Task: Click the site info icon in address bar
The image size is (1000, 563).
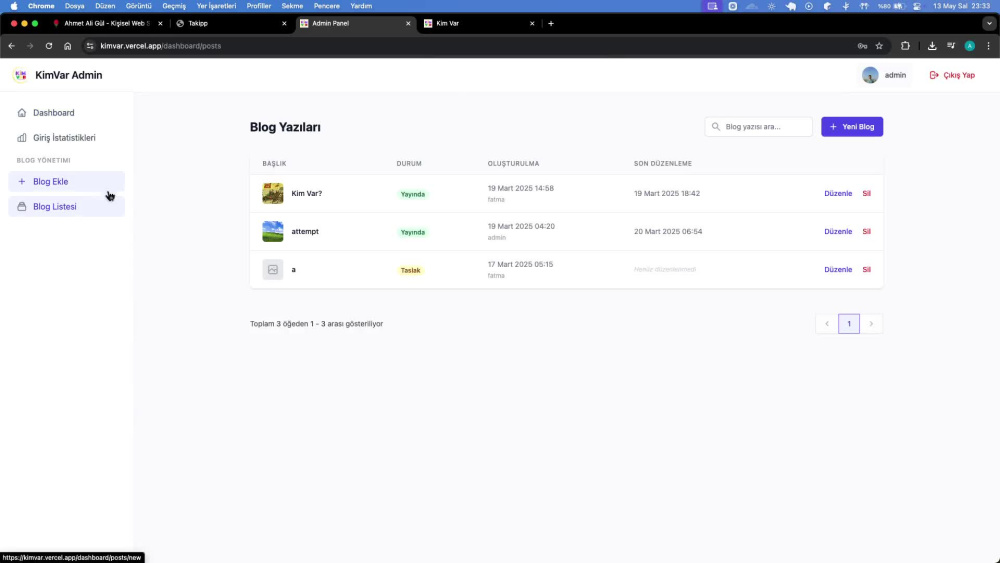Action: click(x=90, y=46)
